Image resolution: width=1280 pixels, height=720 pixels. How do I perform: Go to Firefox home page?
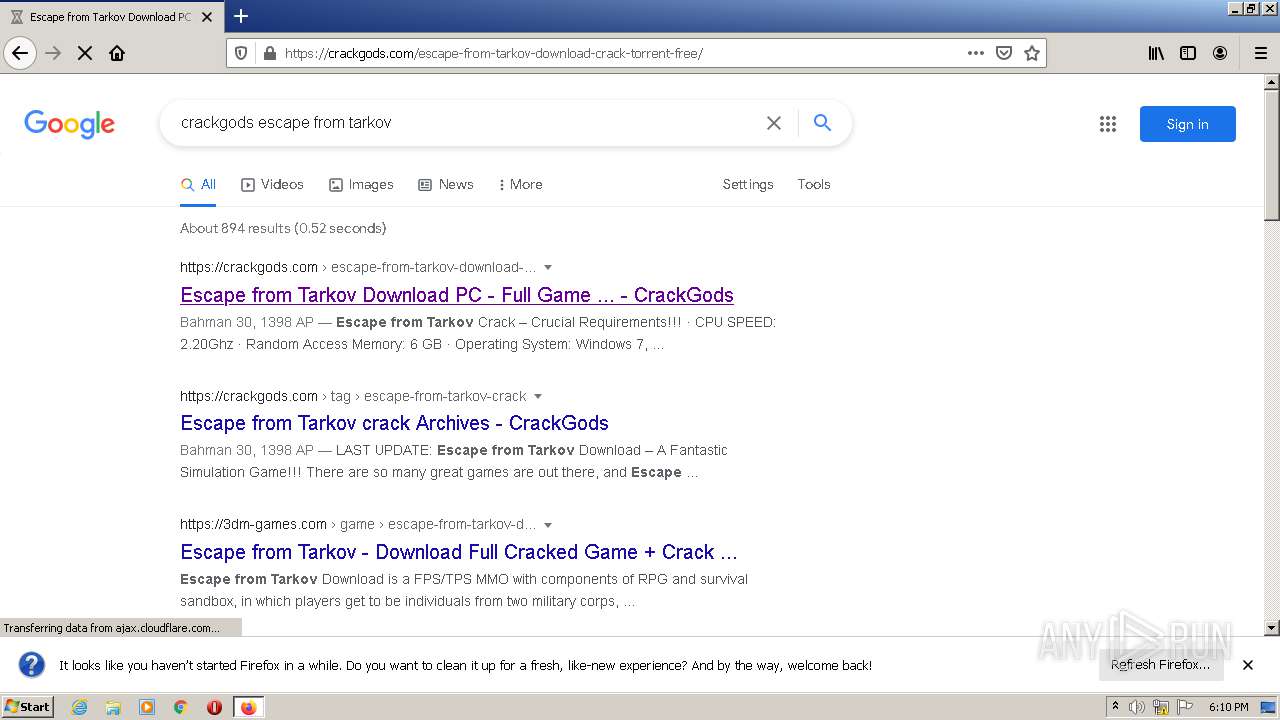[117, 53]
